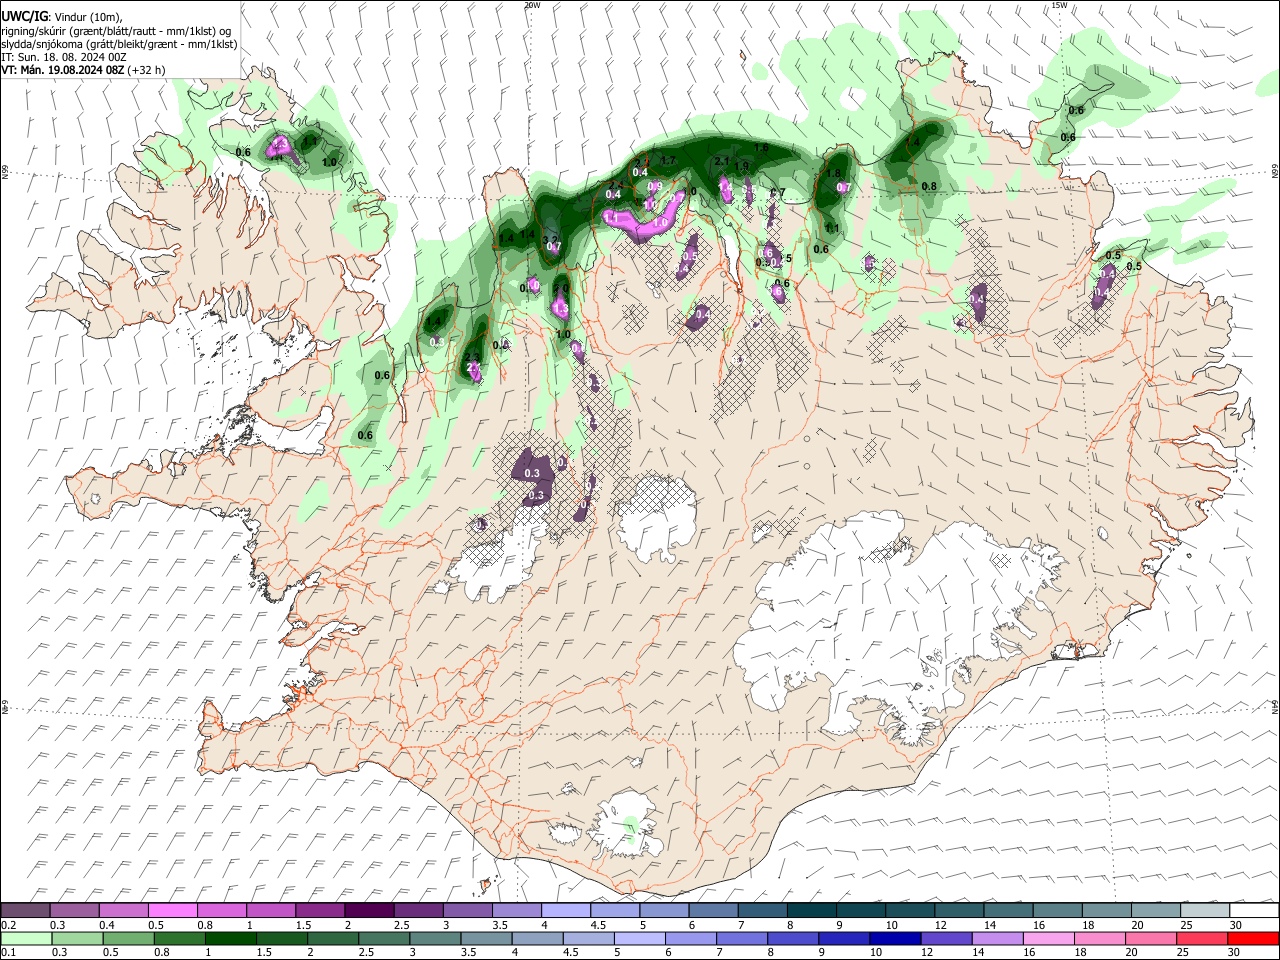Click the darkest green 1 mm rain swatch

coord(230,939)
